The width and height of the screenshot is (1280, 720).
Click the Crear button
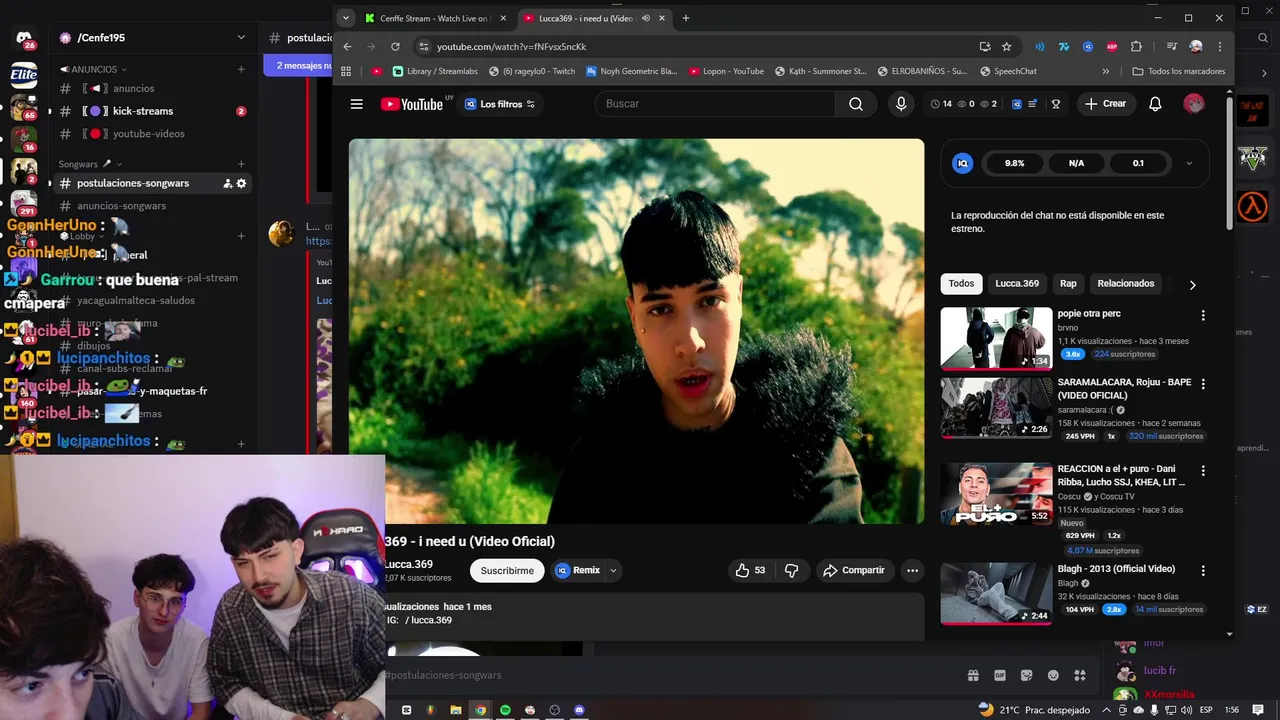1105,104
